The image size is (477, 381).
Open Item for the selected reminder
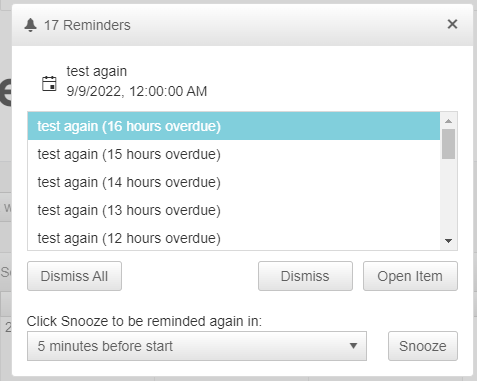(x=410, y=276)
